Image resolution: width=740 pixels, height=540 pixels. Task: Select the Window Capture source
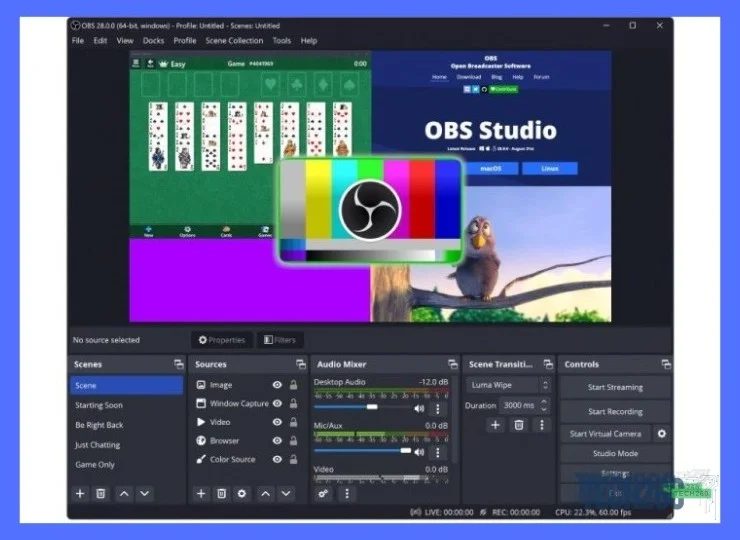[231, 403]
